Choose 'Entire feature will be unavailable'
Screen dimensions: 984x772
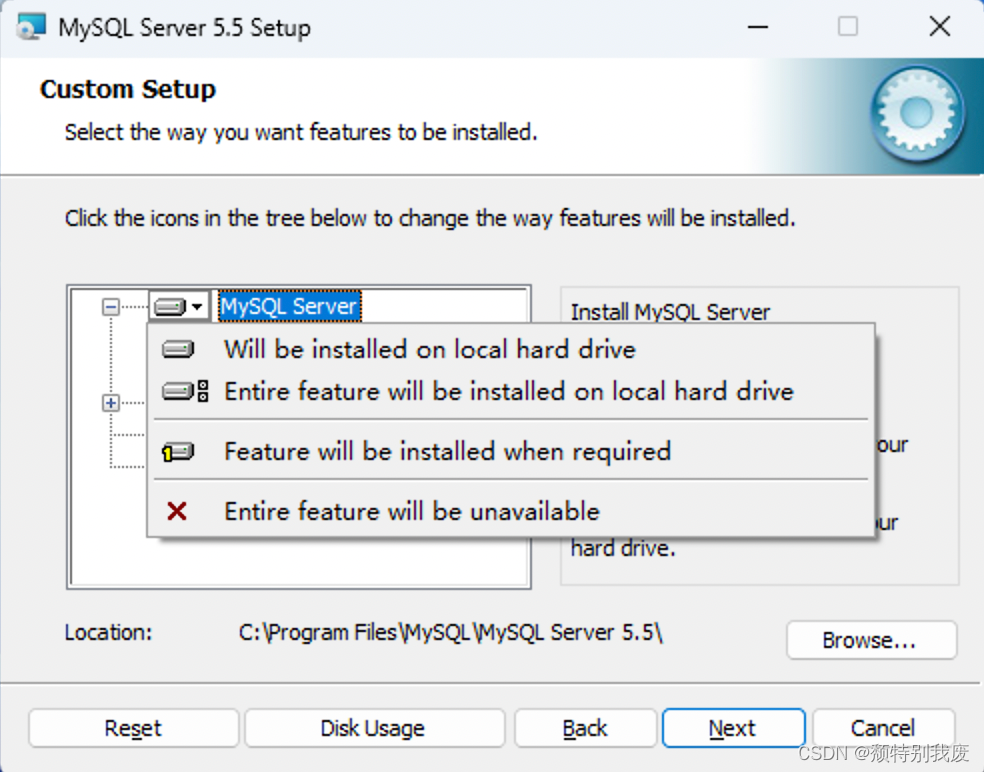click(410, 511)
